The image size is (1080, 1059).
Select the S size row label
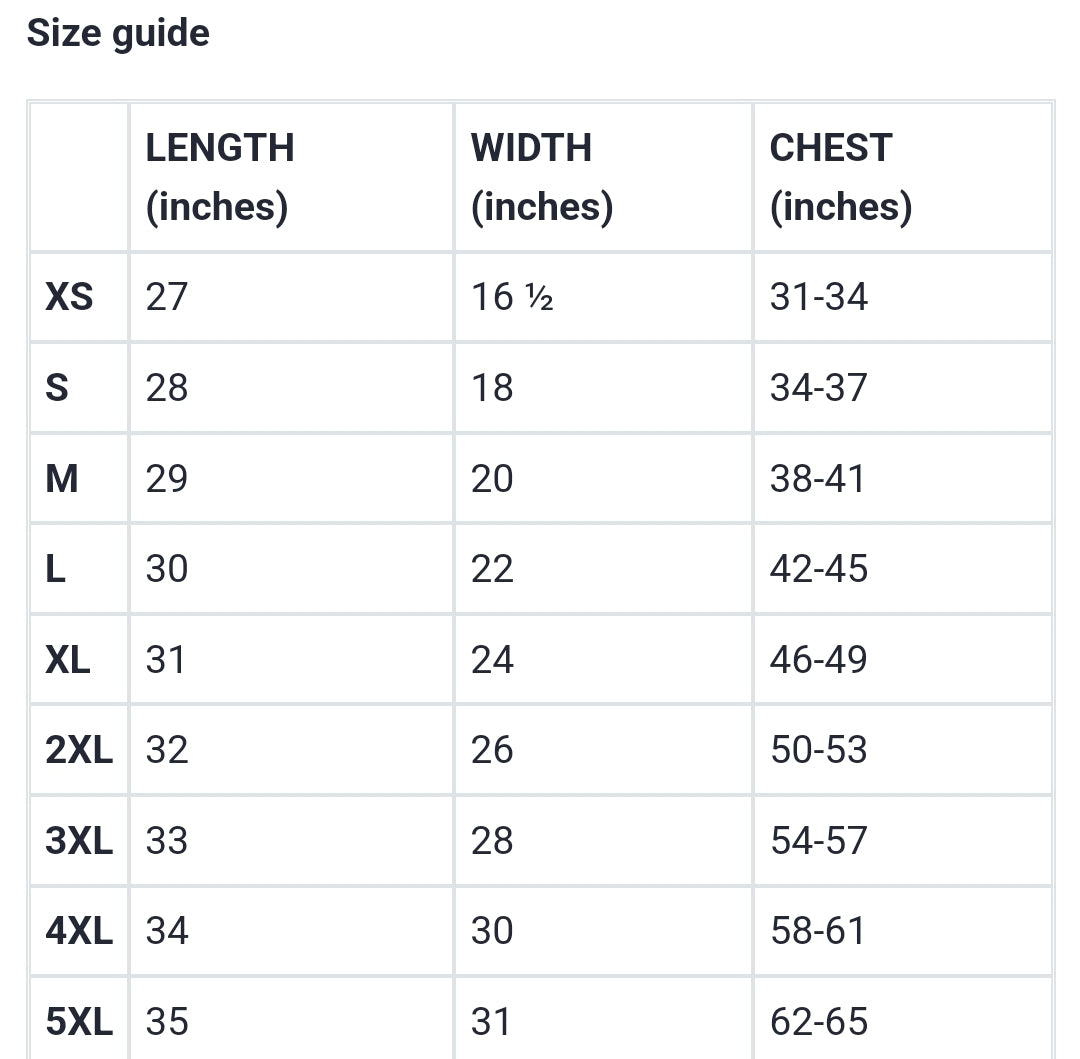tap(57, 388)
